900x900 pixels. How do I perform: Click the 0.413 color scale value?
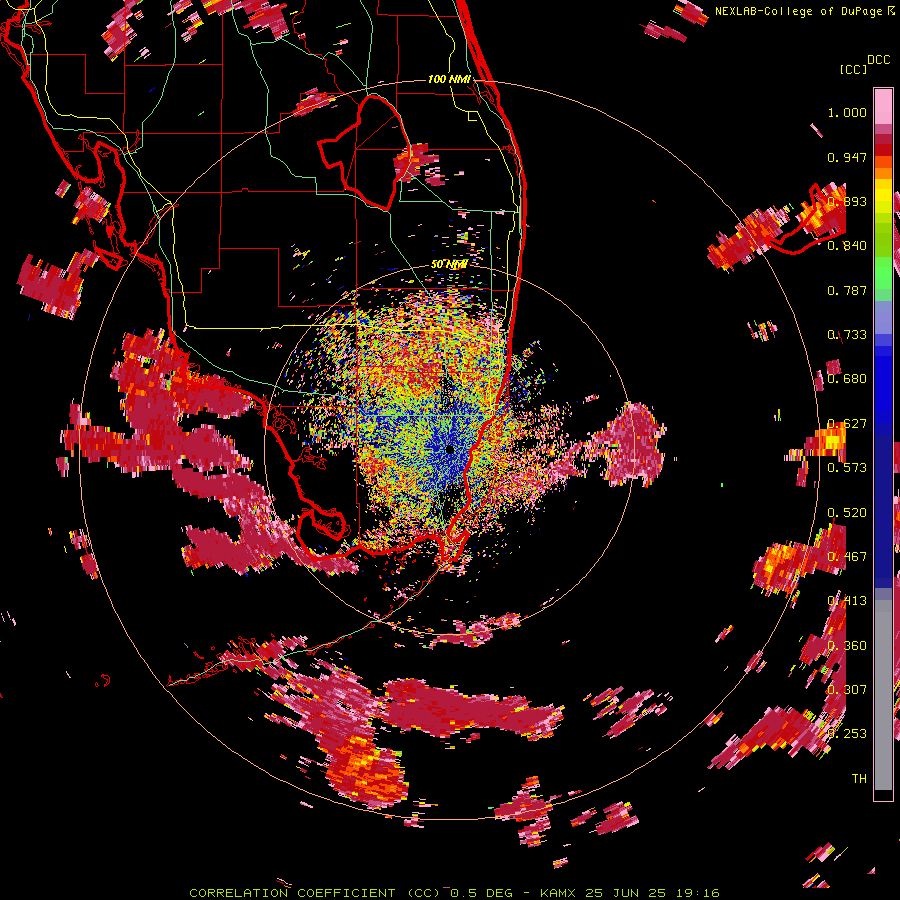pos(847,601)
